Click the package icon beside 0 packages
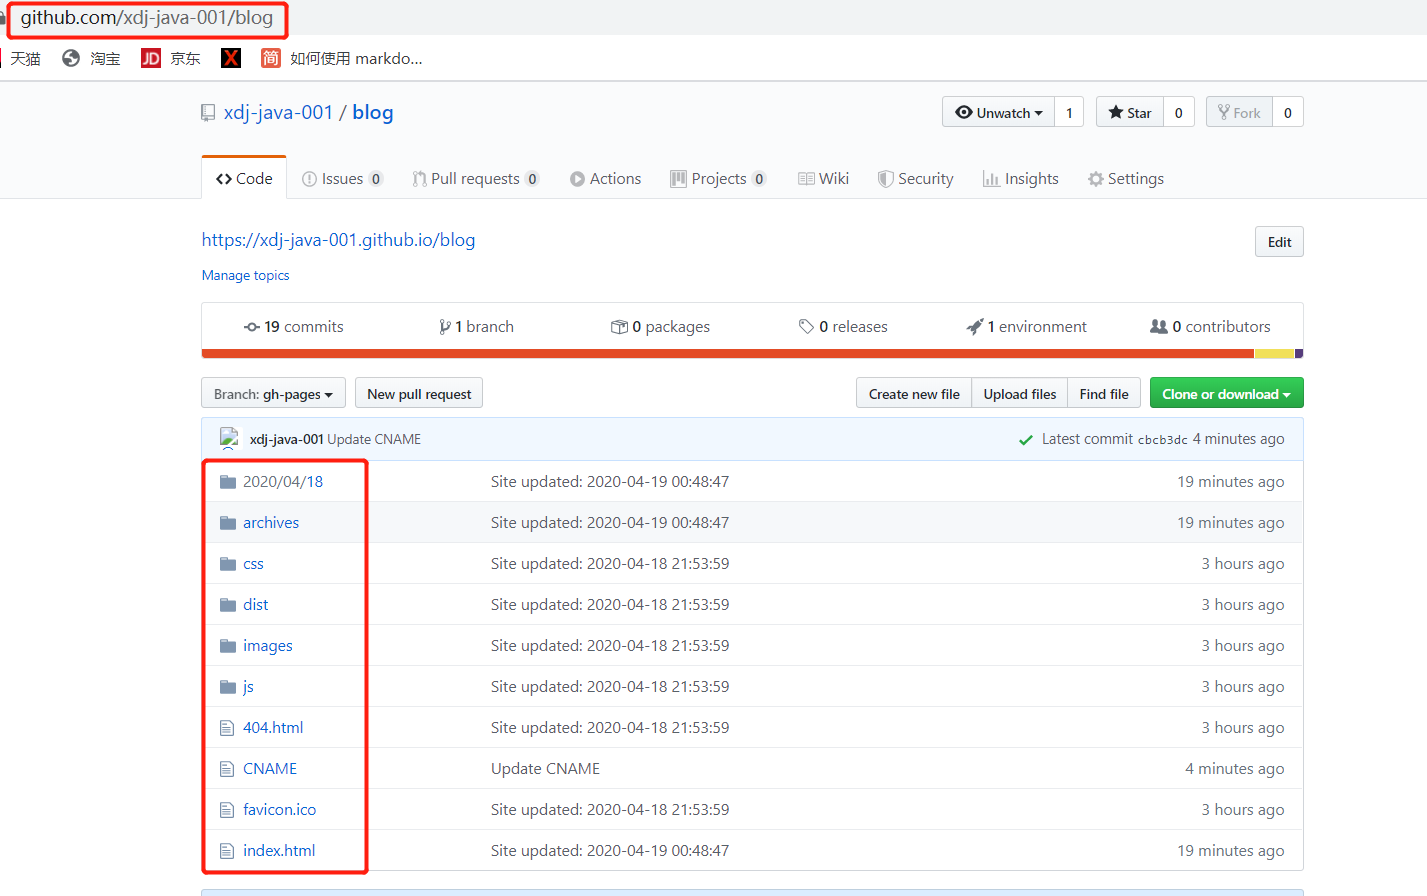Screen dimensions: 1427x896 point(619,327)
